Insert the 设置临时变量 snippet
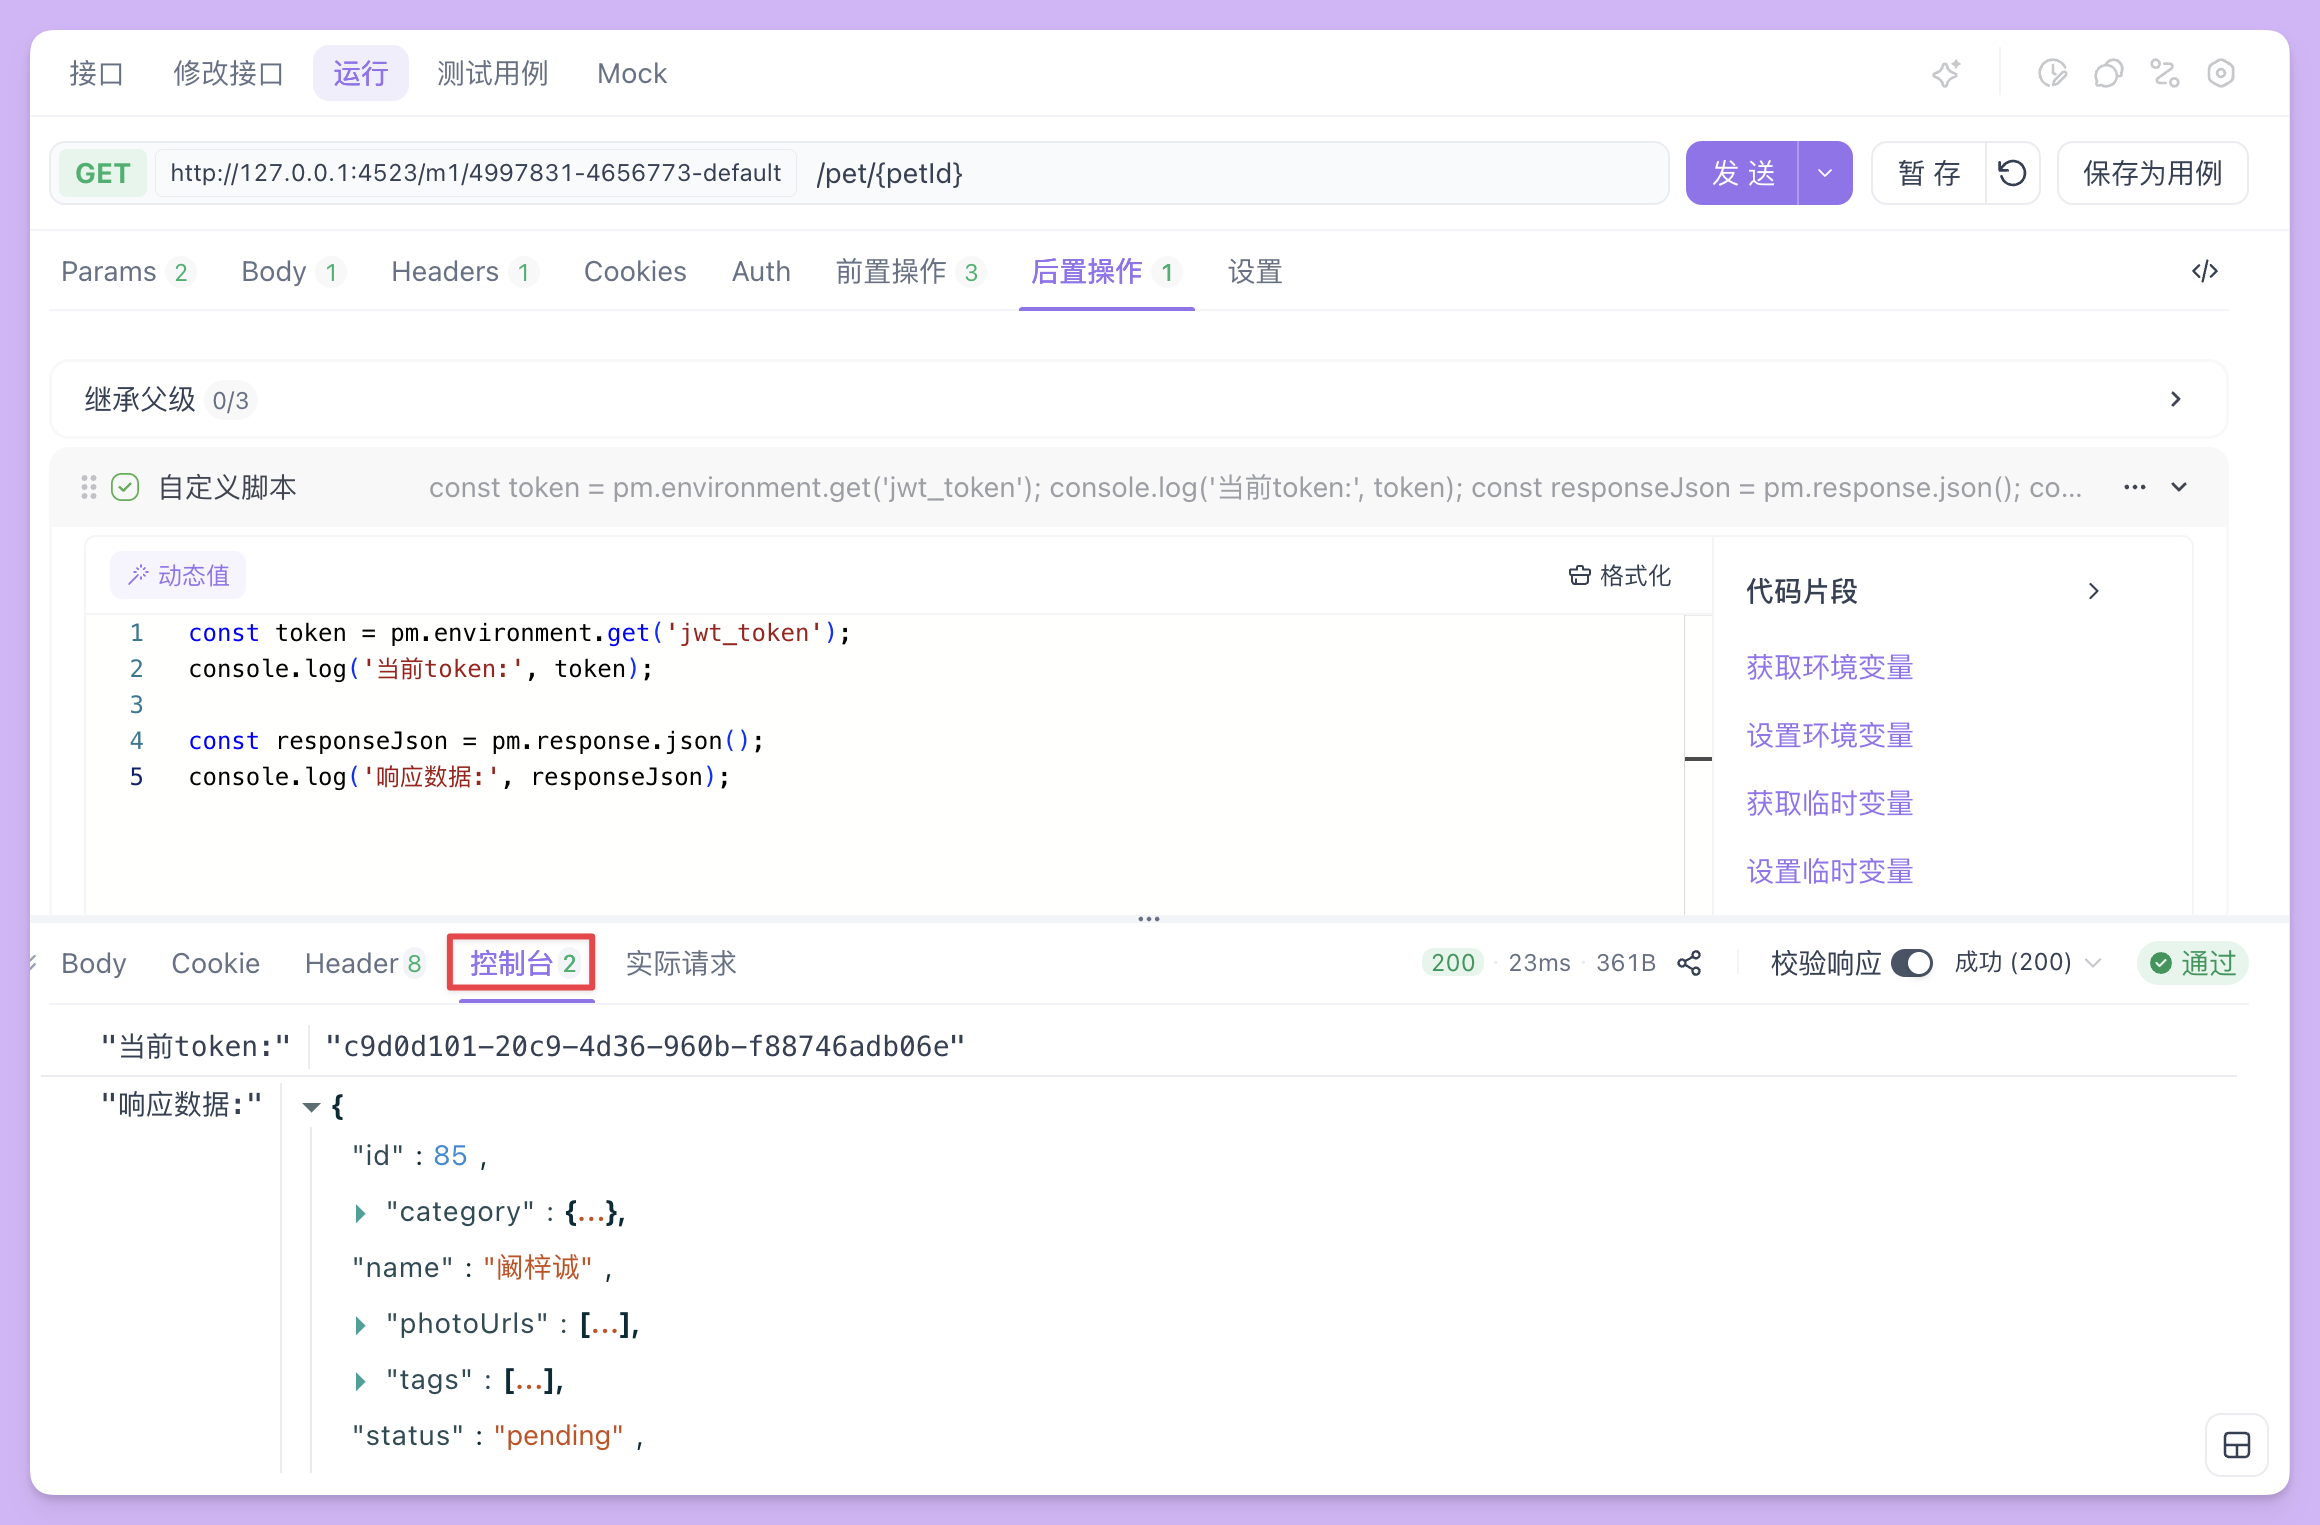This screenshot has width=2320, height=1525. [1829, 871]
